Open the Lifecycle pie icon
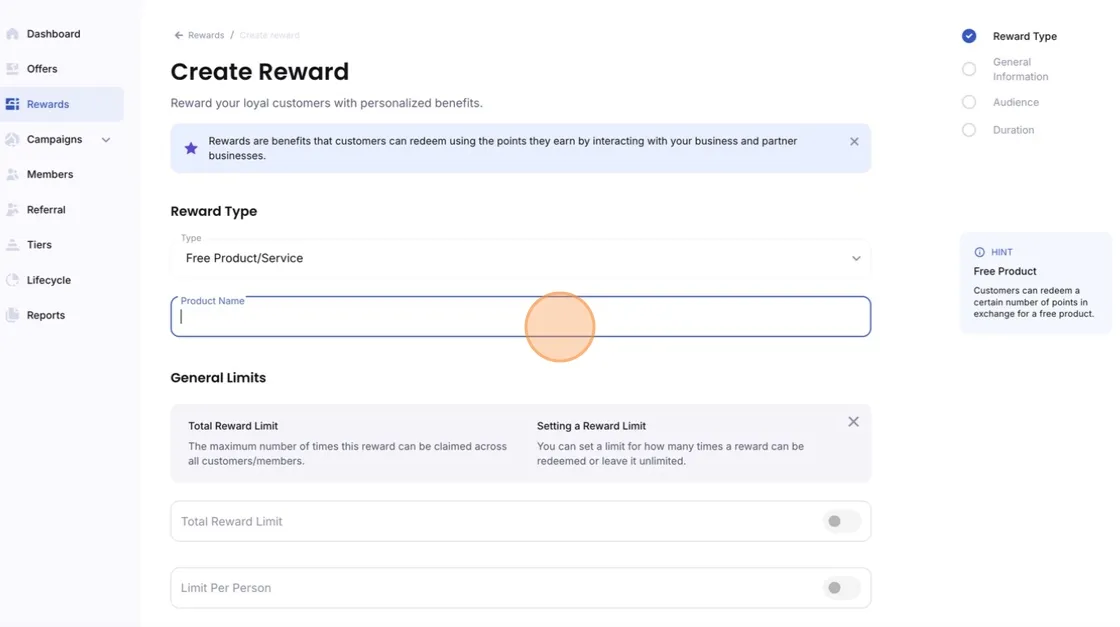The image size is (1120, 627). [x=12, y=280]
